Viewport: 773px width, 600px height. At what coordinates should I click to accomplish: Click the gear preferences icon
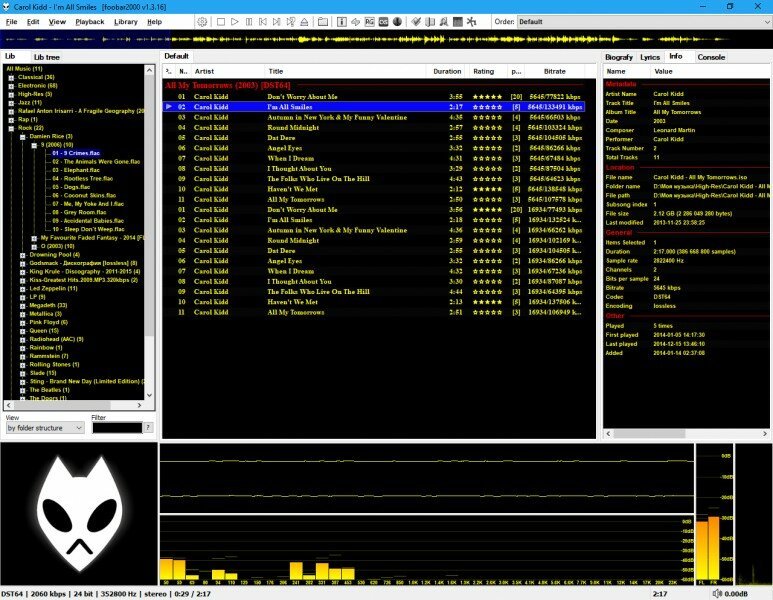point(202,21)
